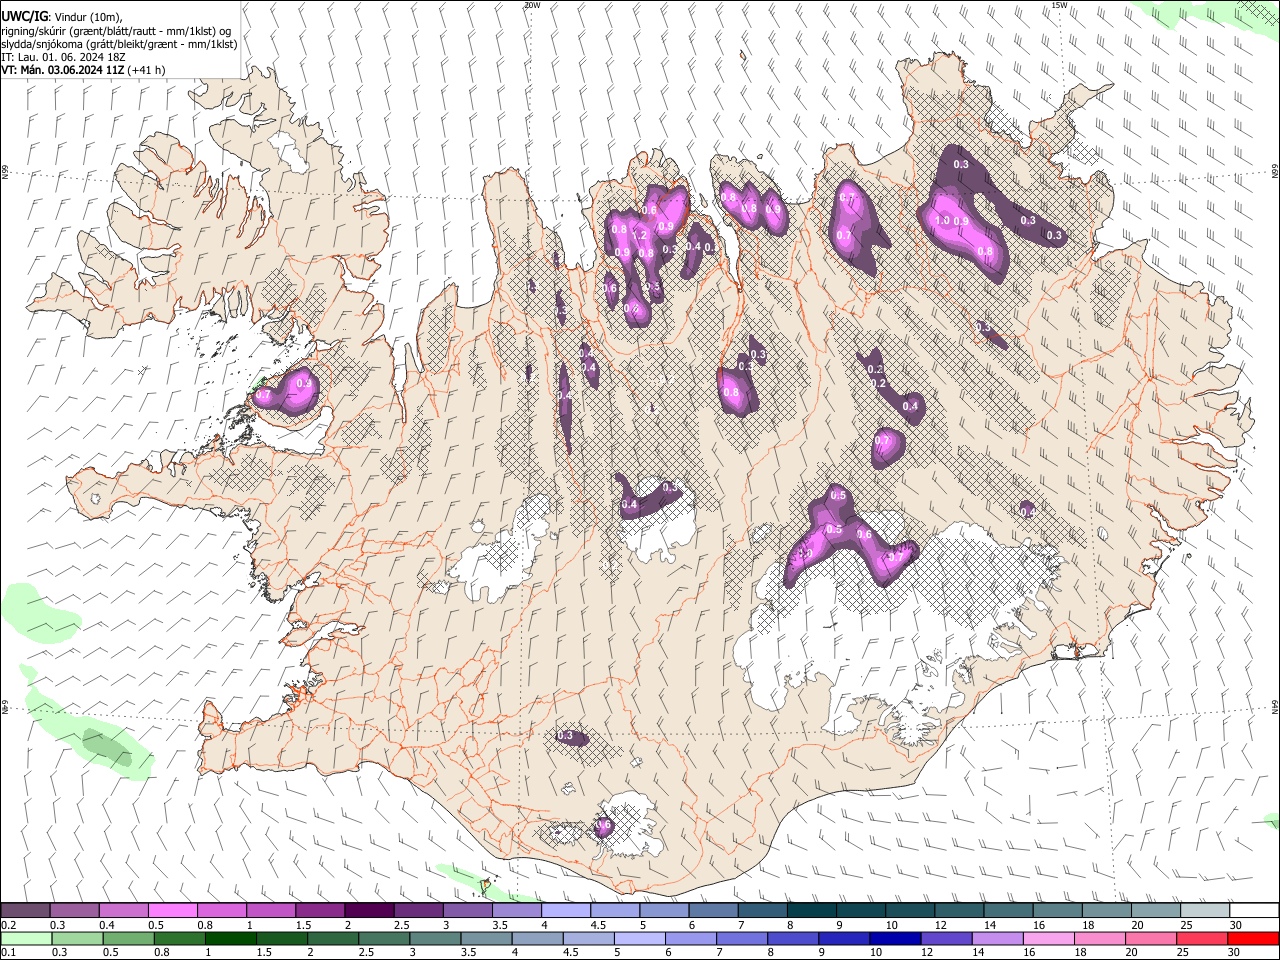This screenshot has width=1280, height=960.
Task: Pick the 16–18 light pink rain scale swatch
Action: [1051, 938]
